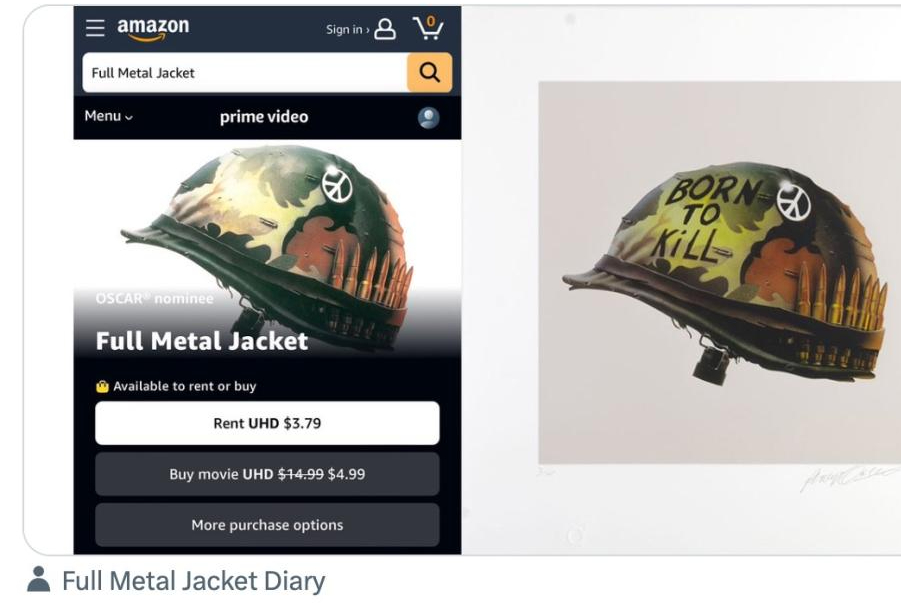
Task: Open the Prime Video profile avatar
Action: (x=429, y=117)
